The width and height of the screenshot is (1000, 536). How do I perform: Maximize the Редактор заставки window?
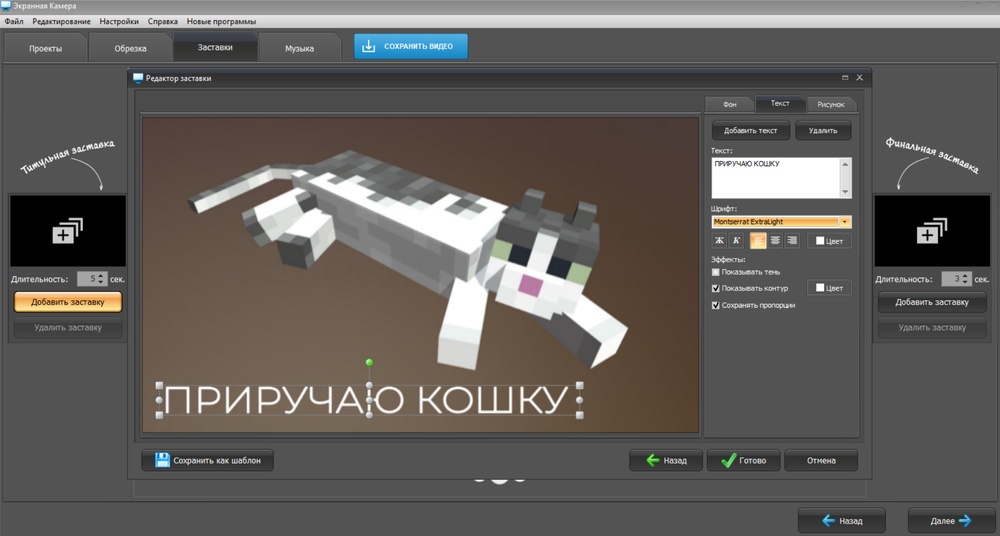[845, 77]
